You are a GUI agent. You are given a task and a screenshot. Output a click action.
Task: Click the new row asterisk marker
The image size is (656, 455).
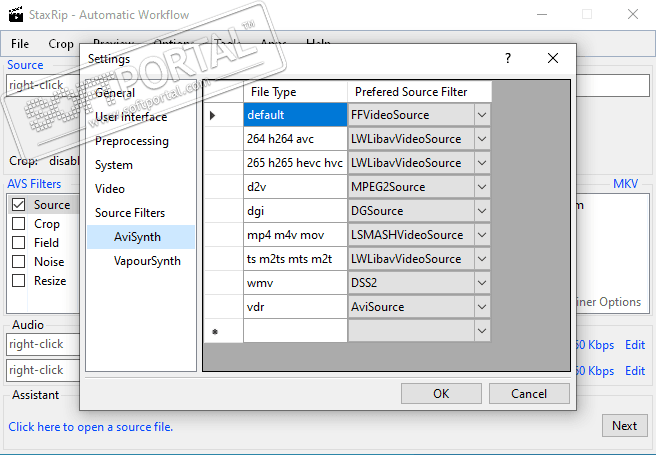tap(213, 331)
